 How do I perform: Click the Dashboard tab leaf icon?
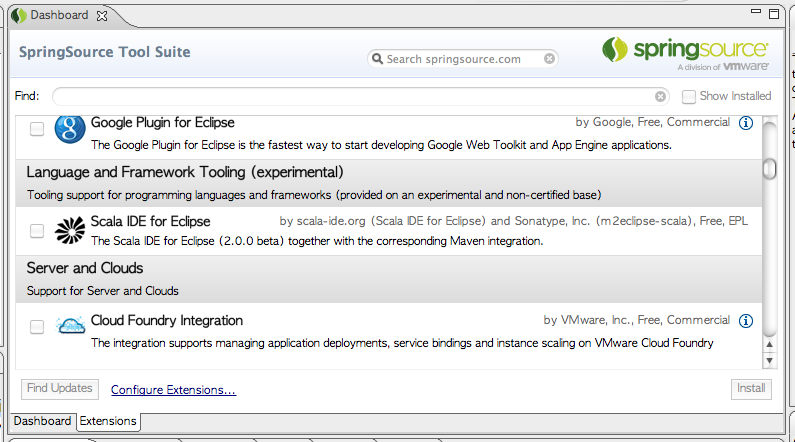[19, 16]
